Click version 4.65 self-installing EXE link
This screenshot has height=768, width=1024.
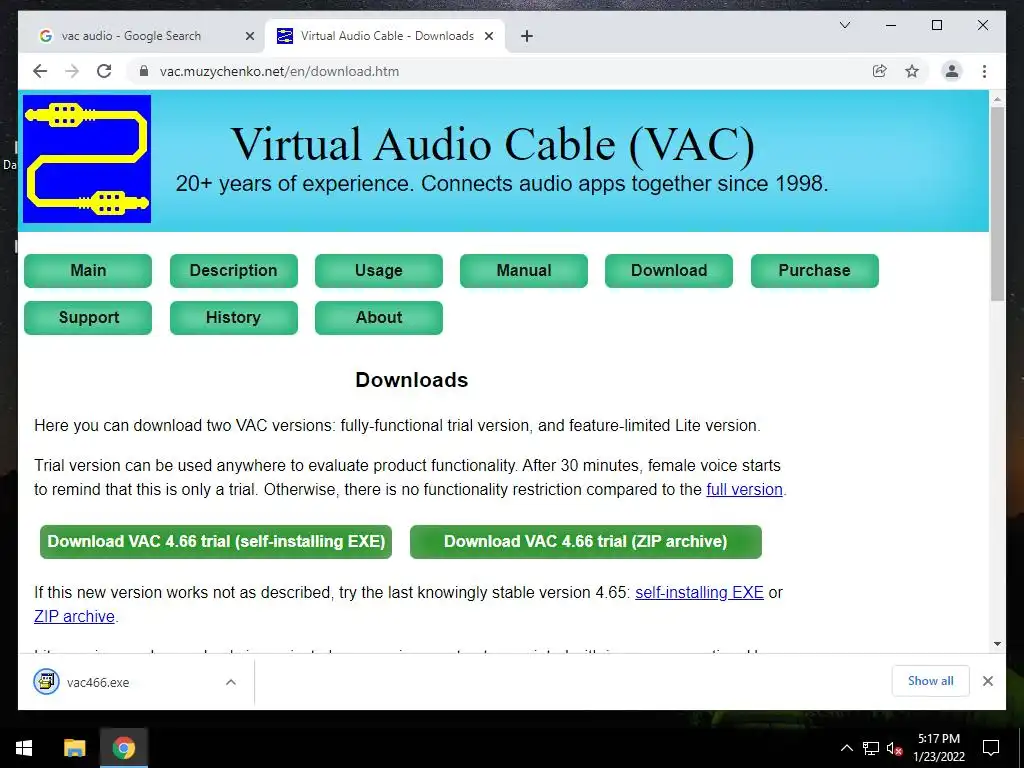point(699,592)
